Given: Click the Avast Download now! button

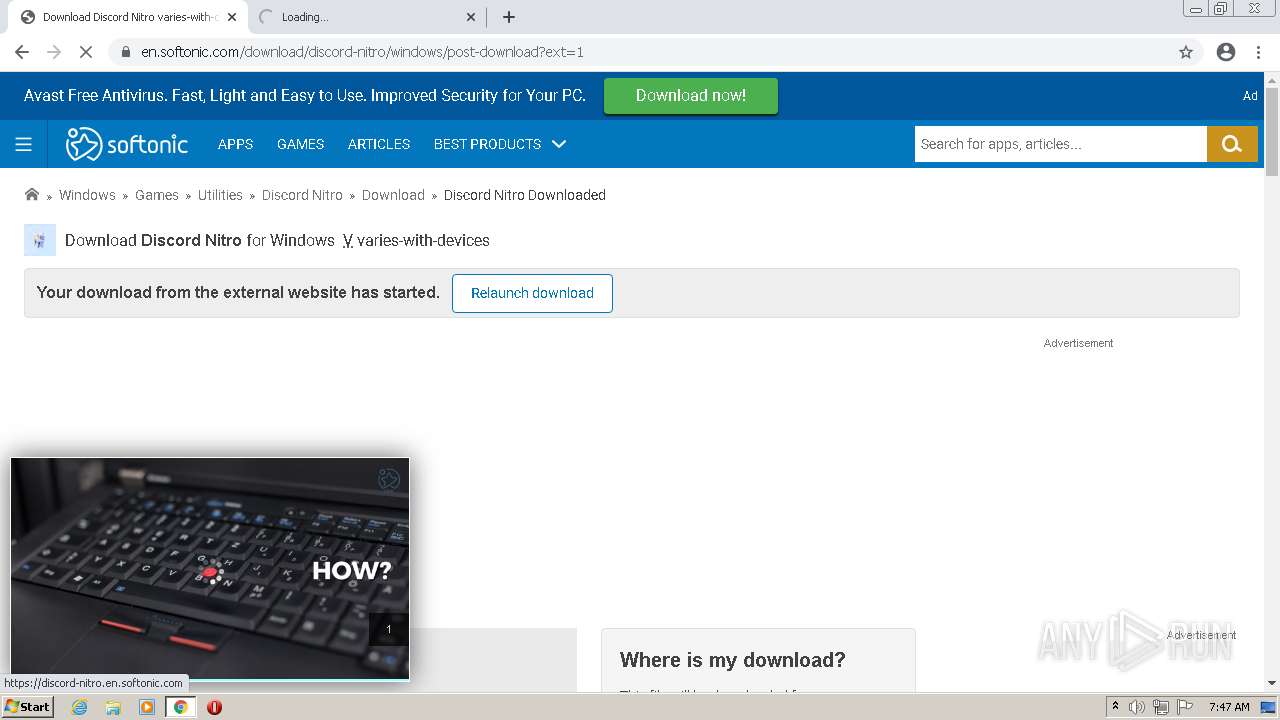Looking at the screenshot, I should pyautogui.click(x=691, y=96).
